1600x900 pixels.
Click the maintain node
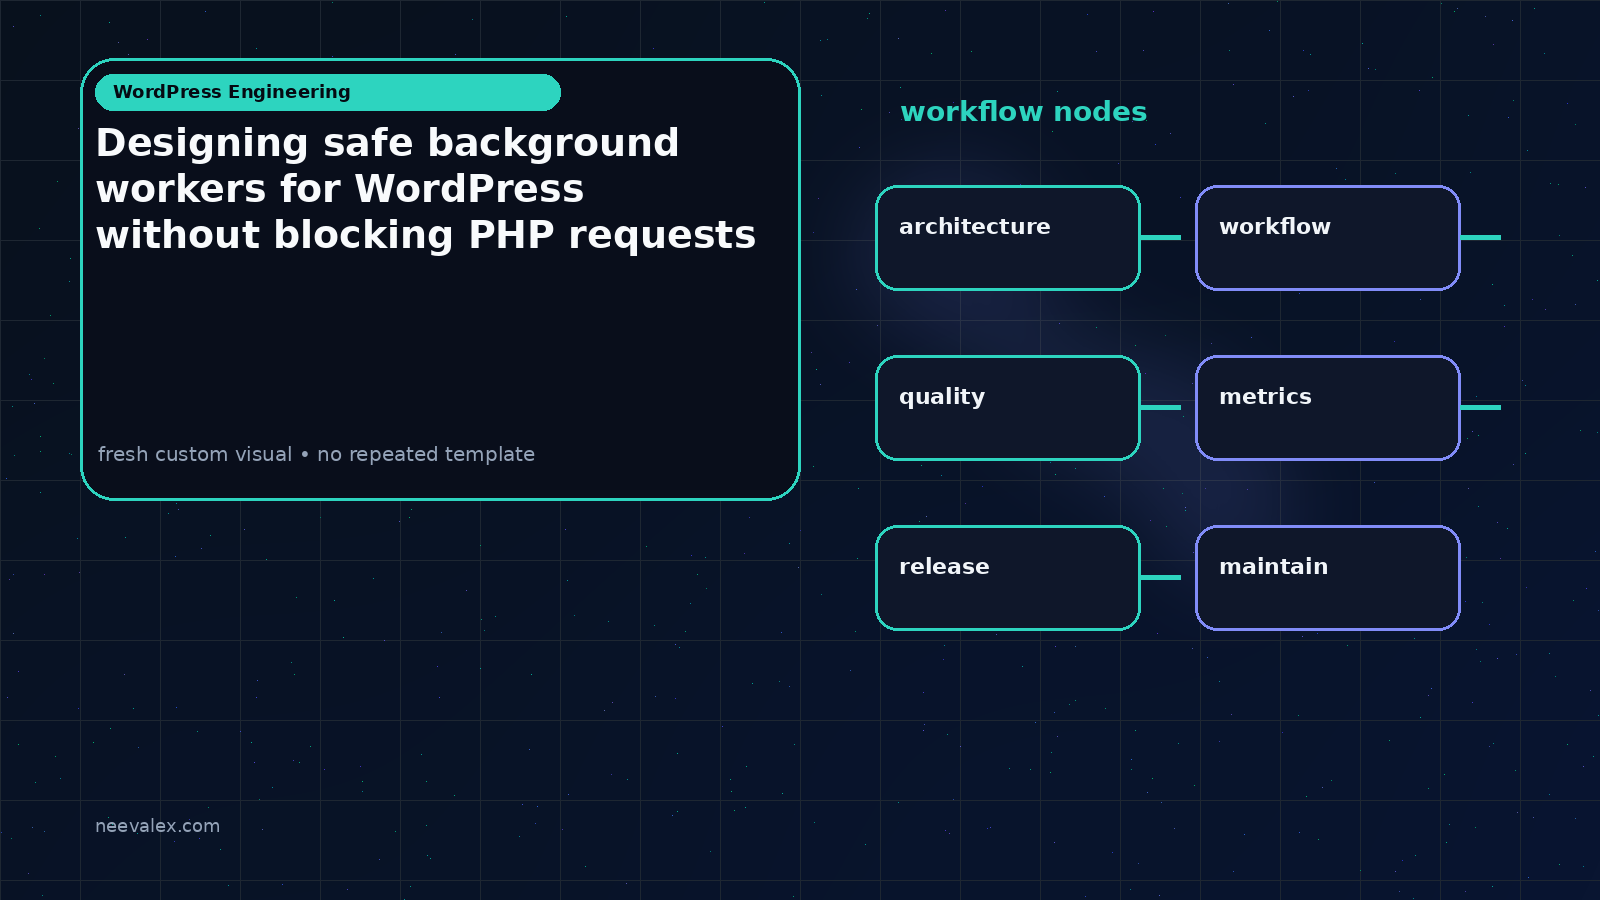point(1328,578)
